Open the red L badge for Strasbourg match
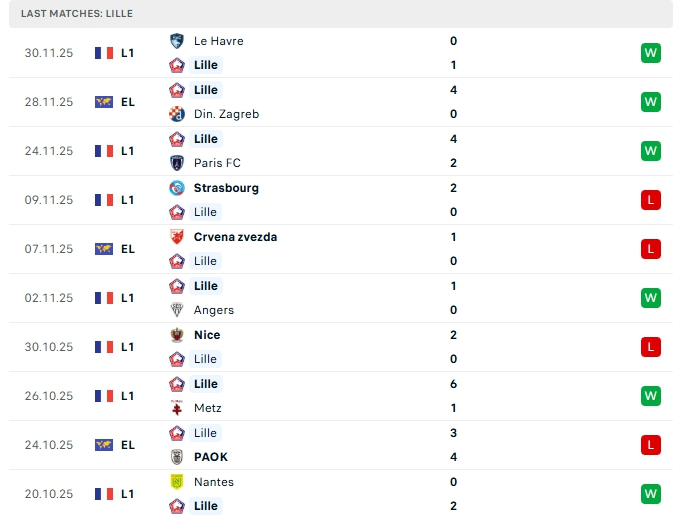This screenshot has width=682, height=518. [651, 200]
